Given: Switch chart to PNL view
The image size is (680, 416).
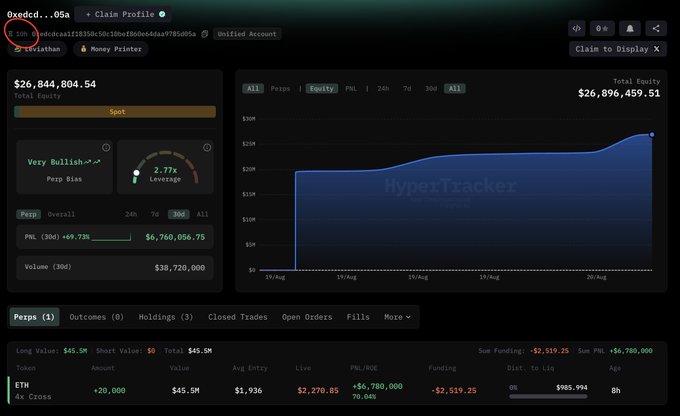Looking at the screenshot, I should [x=351, y=88].
